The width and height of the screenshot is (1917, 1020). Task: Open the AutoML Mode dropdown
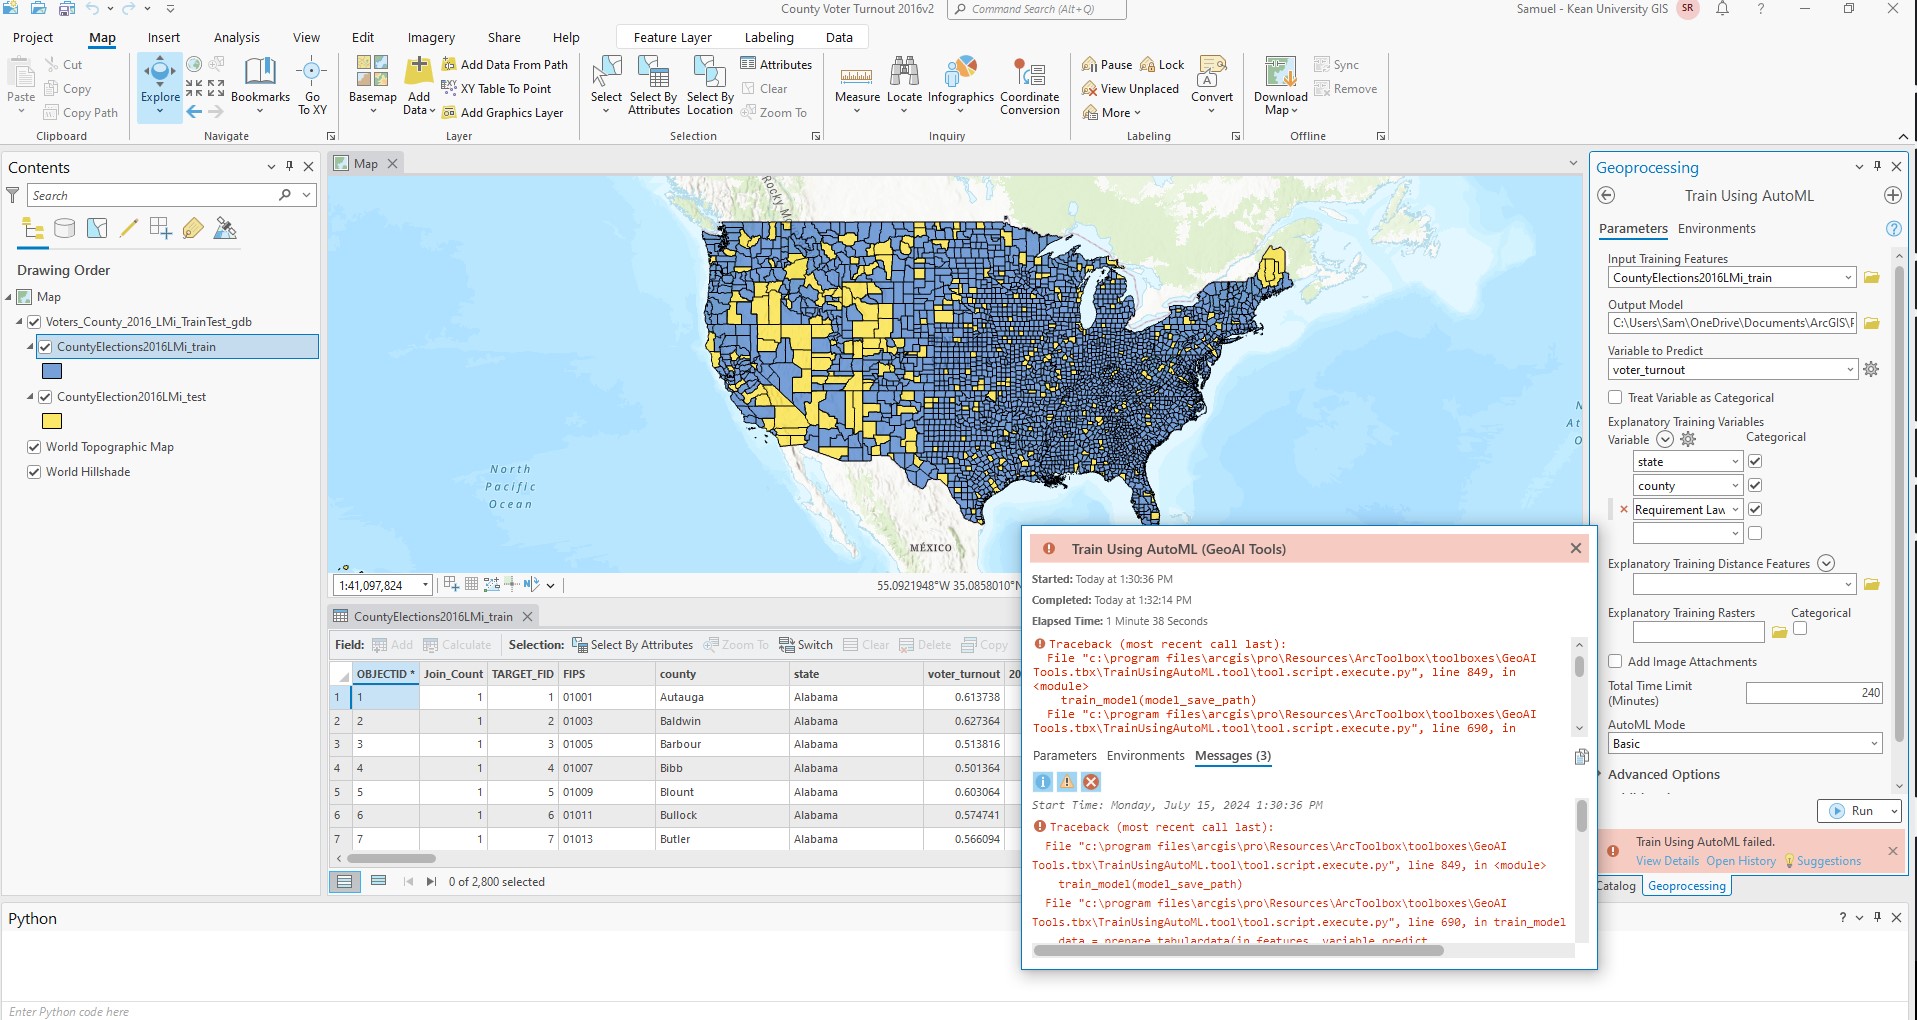(x=1872, y=743)
